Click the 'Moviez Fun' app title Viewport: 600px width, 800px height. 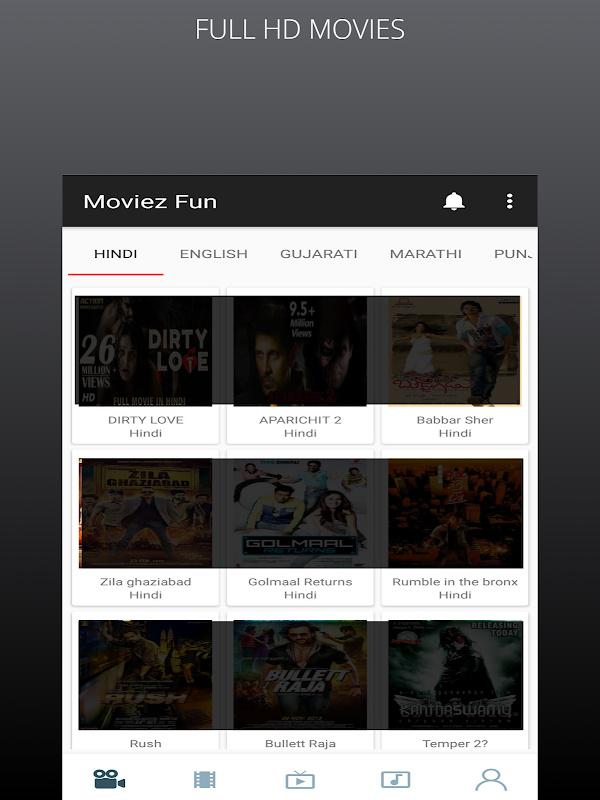coord(150,202)
